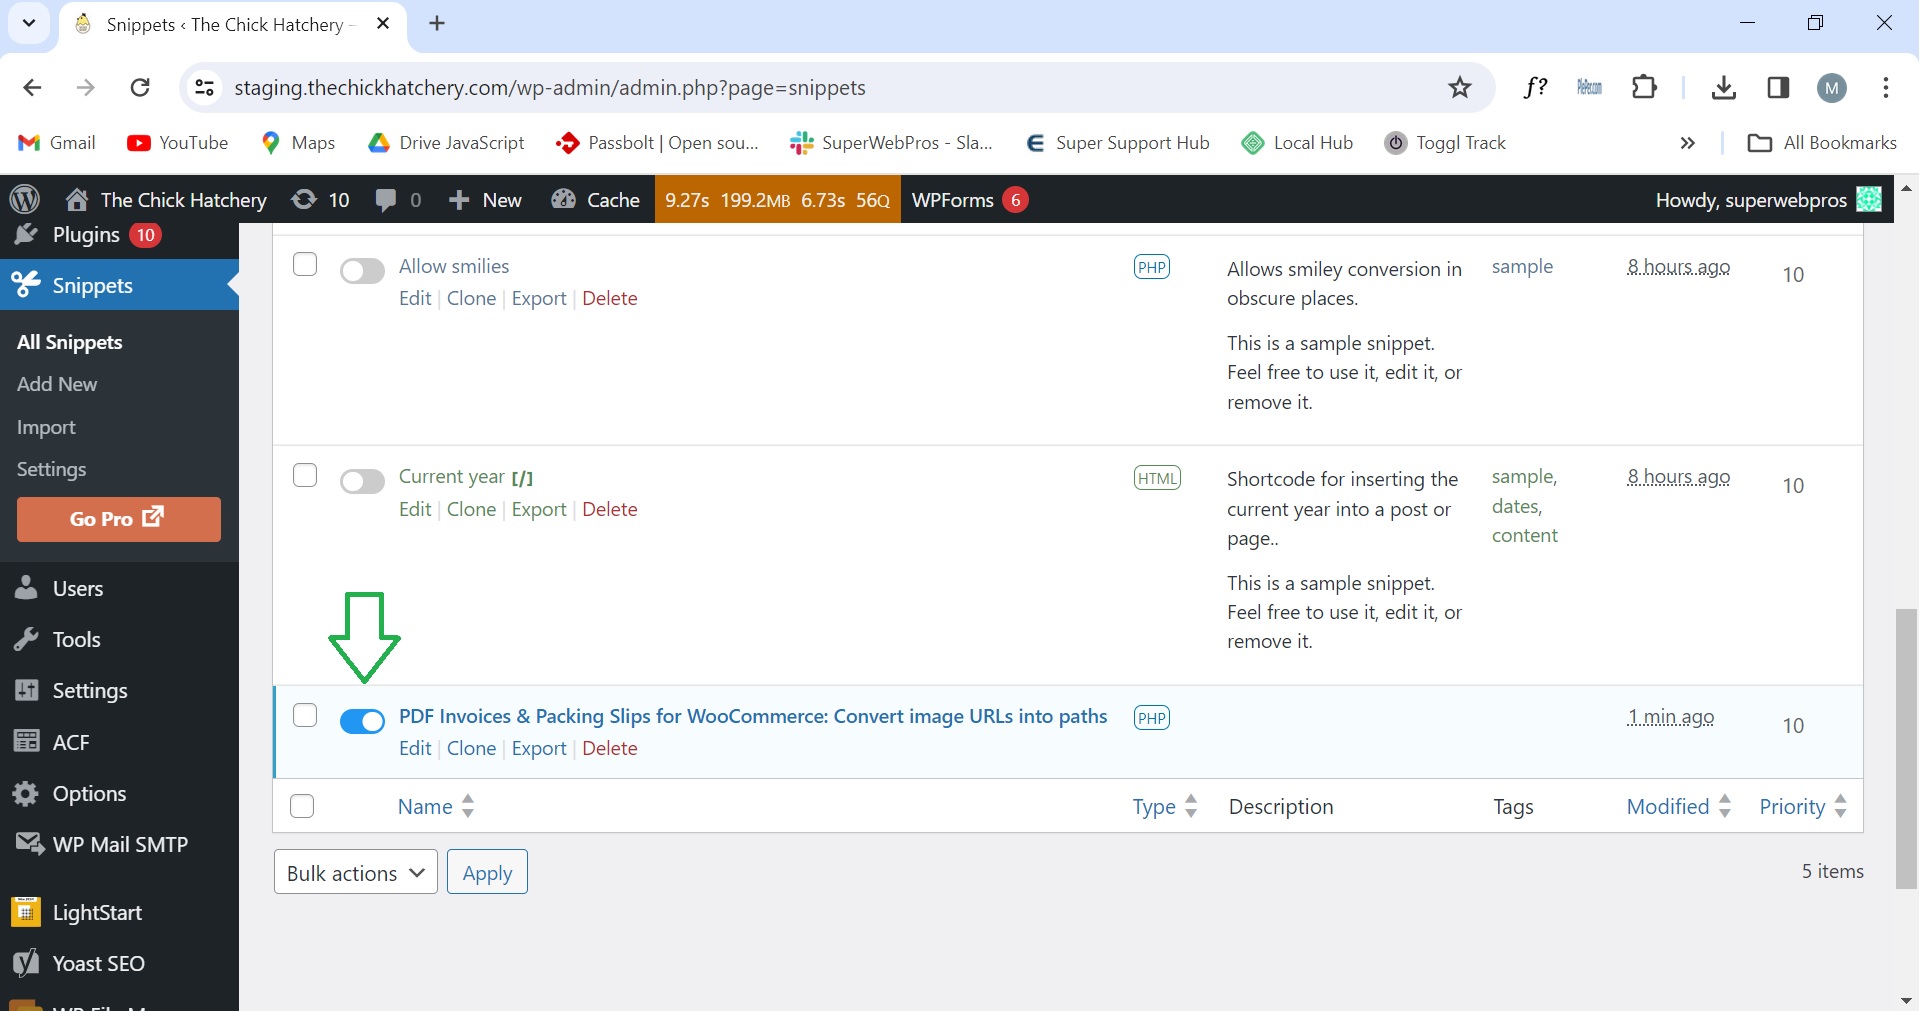Open a new browser tab
Viewport: 1920px width, 1011px height.
click(437, 24)
